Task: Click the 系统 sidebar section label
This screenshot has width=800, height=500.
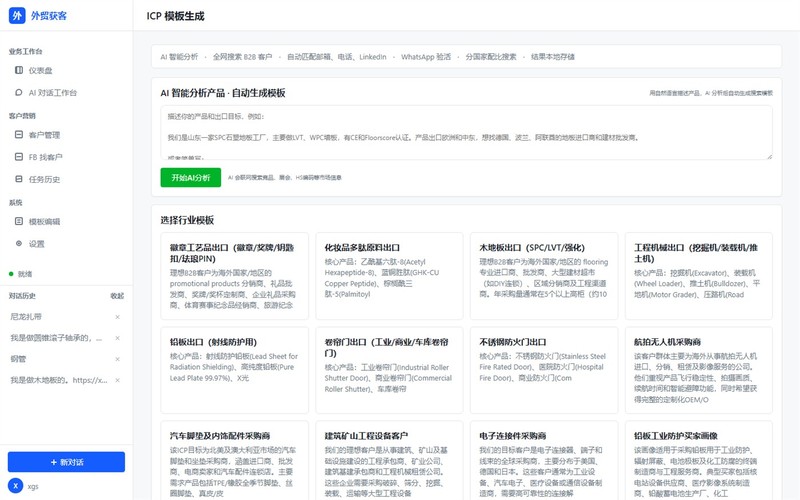Action: point(15,203)
